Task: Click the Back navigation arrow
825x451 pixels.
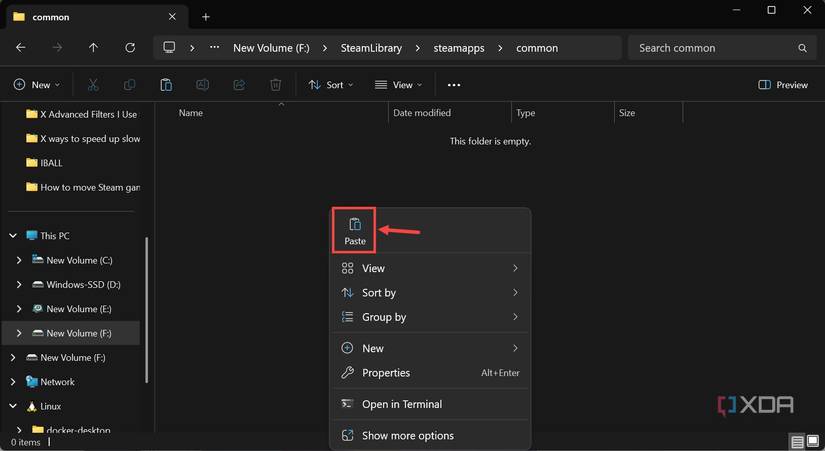Action: 21,48
